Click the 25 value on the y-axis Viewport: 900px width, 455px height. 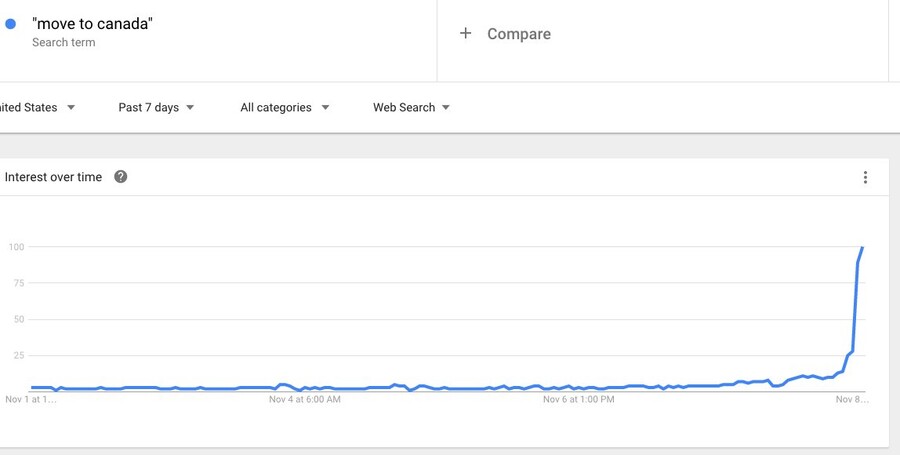coord(18,356)
